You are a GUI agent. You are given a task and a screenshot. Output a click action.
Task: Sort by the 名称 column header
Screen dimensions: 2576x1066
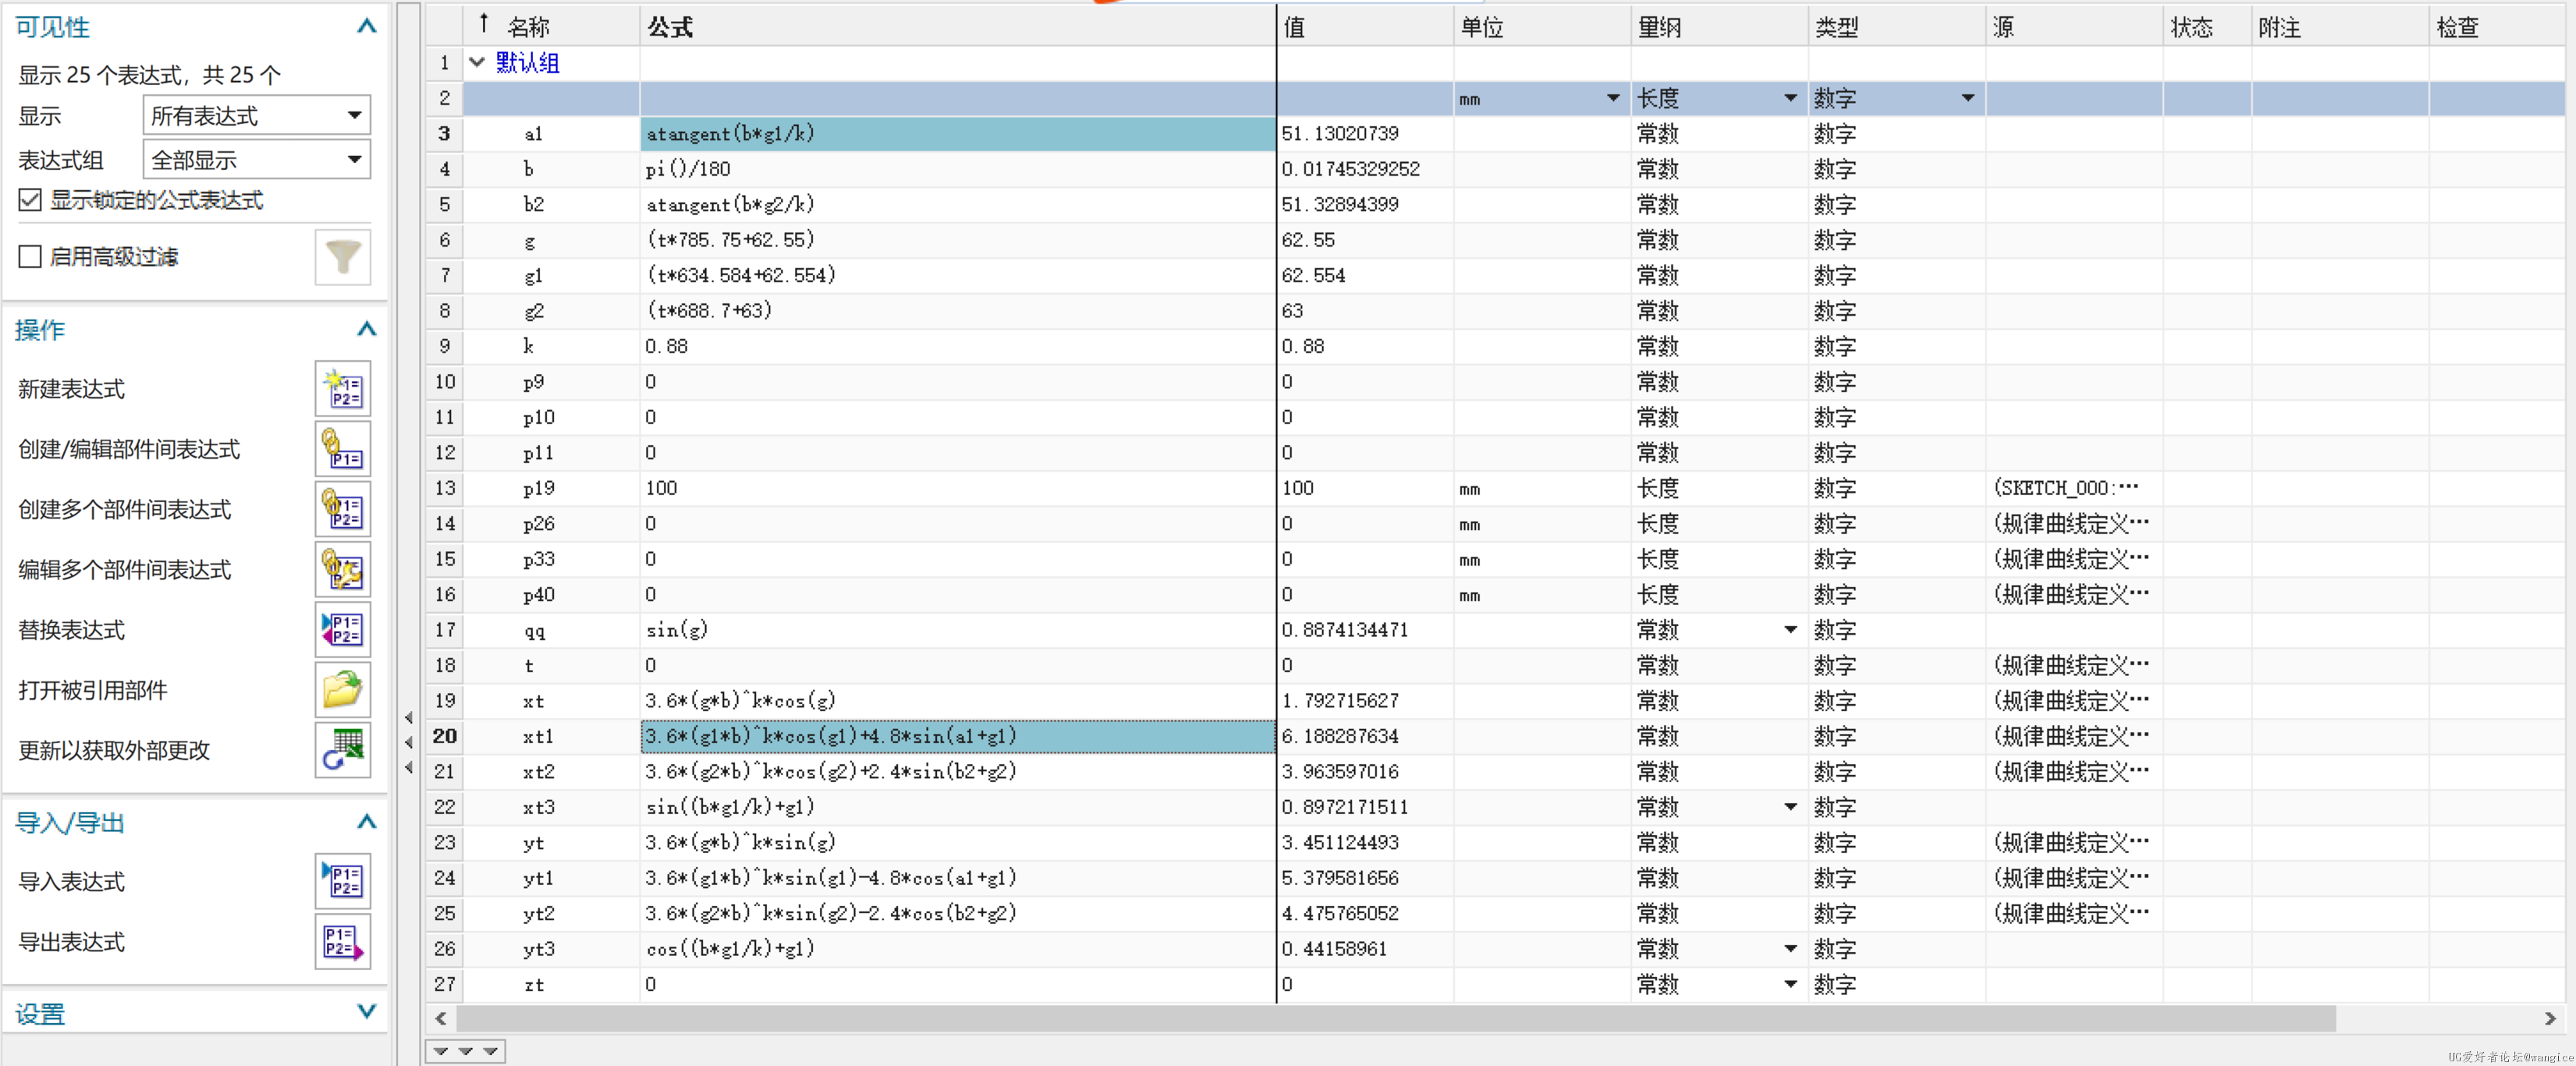click(x=551, y=26)
